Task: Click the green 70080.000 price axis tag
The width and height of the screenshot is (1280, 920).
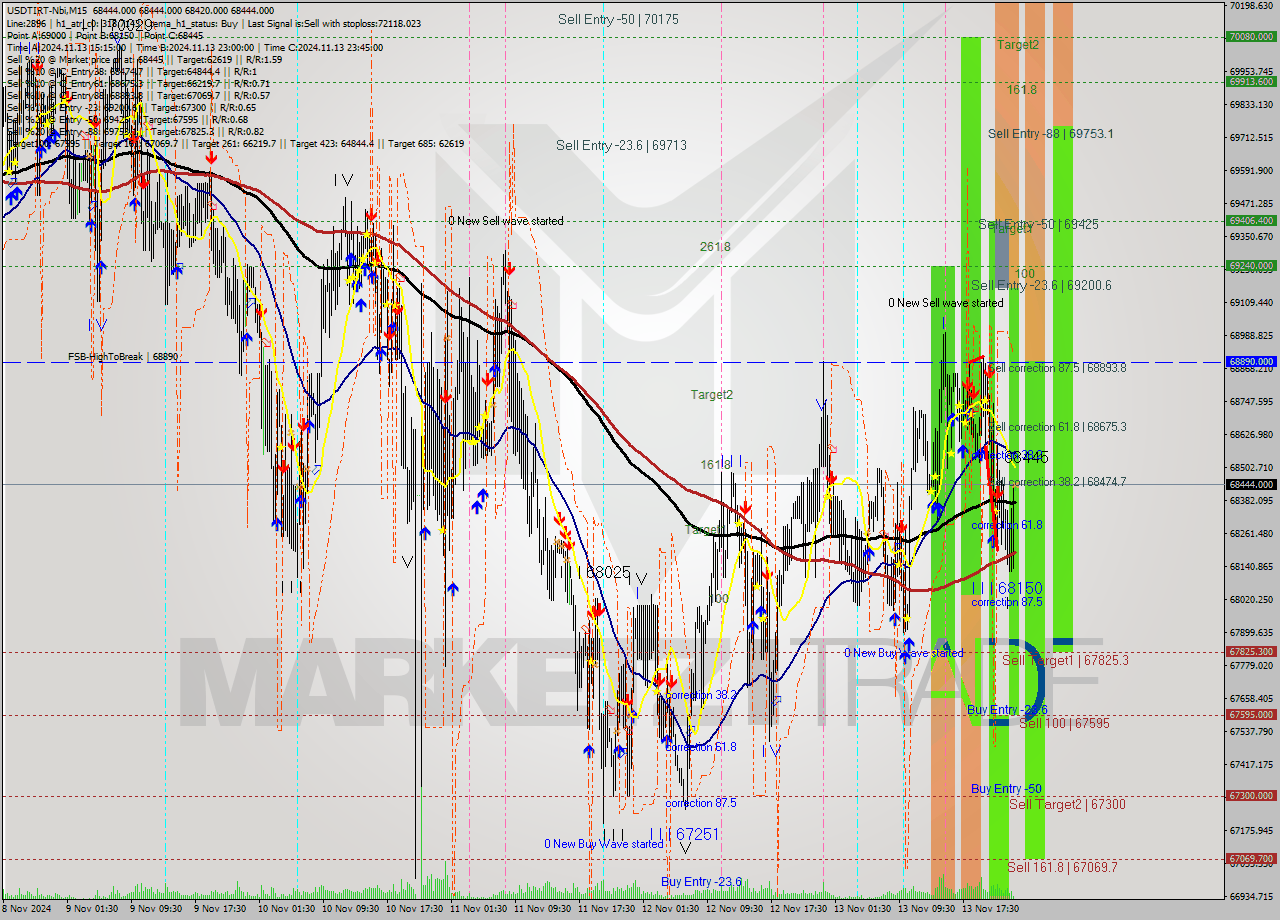Action: coord(1251,36)
